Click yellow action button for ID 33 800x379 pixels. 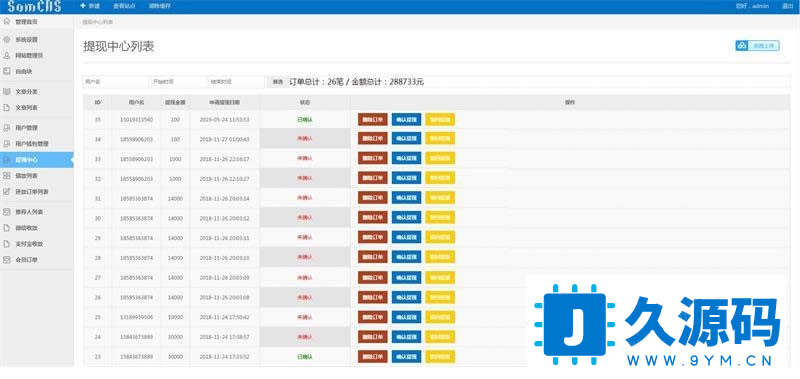[x=440, y=158]
